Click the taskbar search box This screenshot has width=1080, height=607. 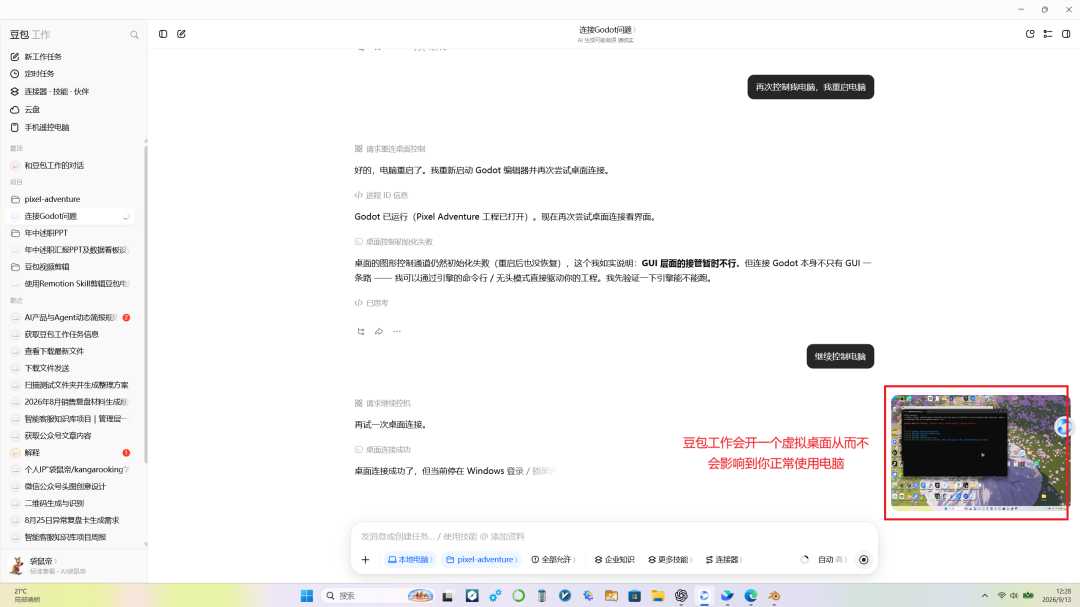[x=378, y=596]
